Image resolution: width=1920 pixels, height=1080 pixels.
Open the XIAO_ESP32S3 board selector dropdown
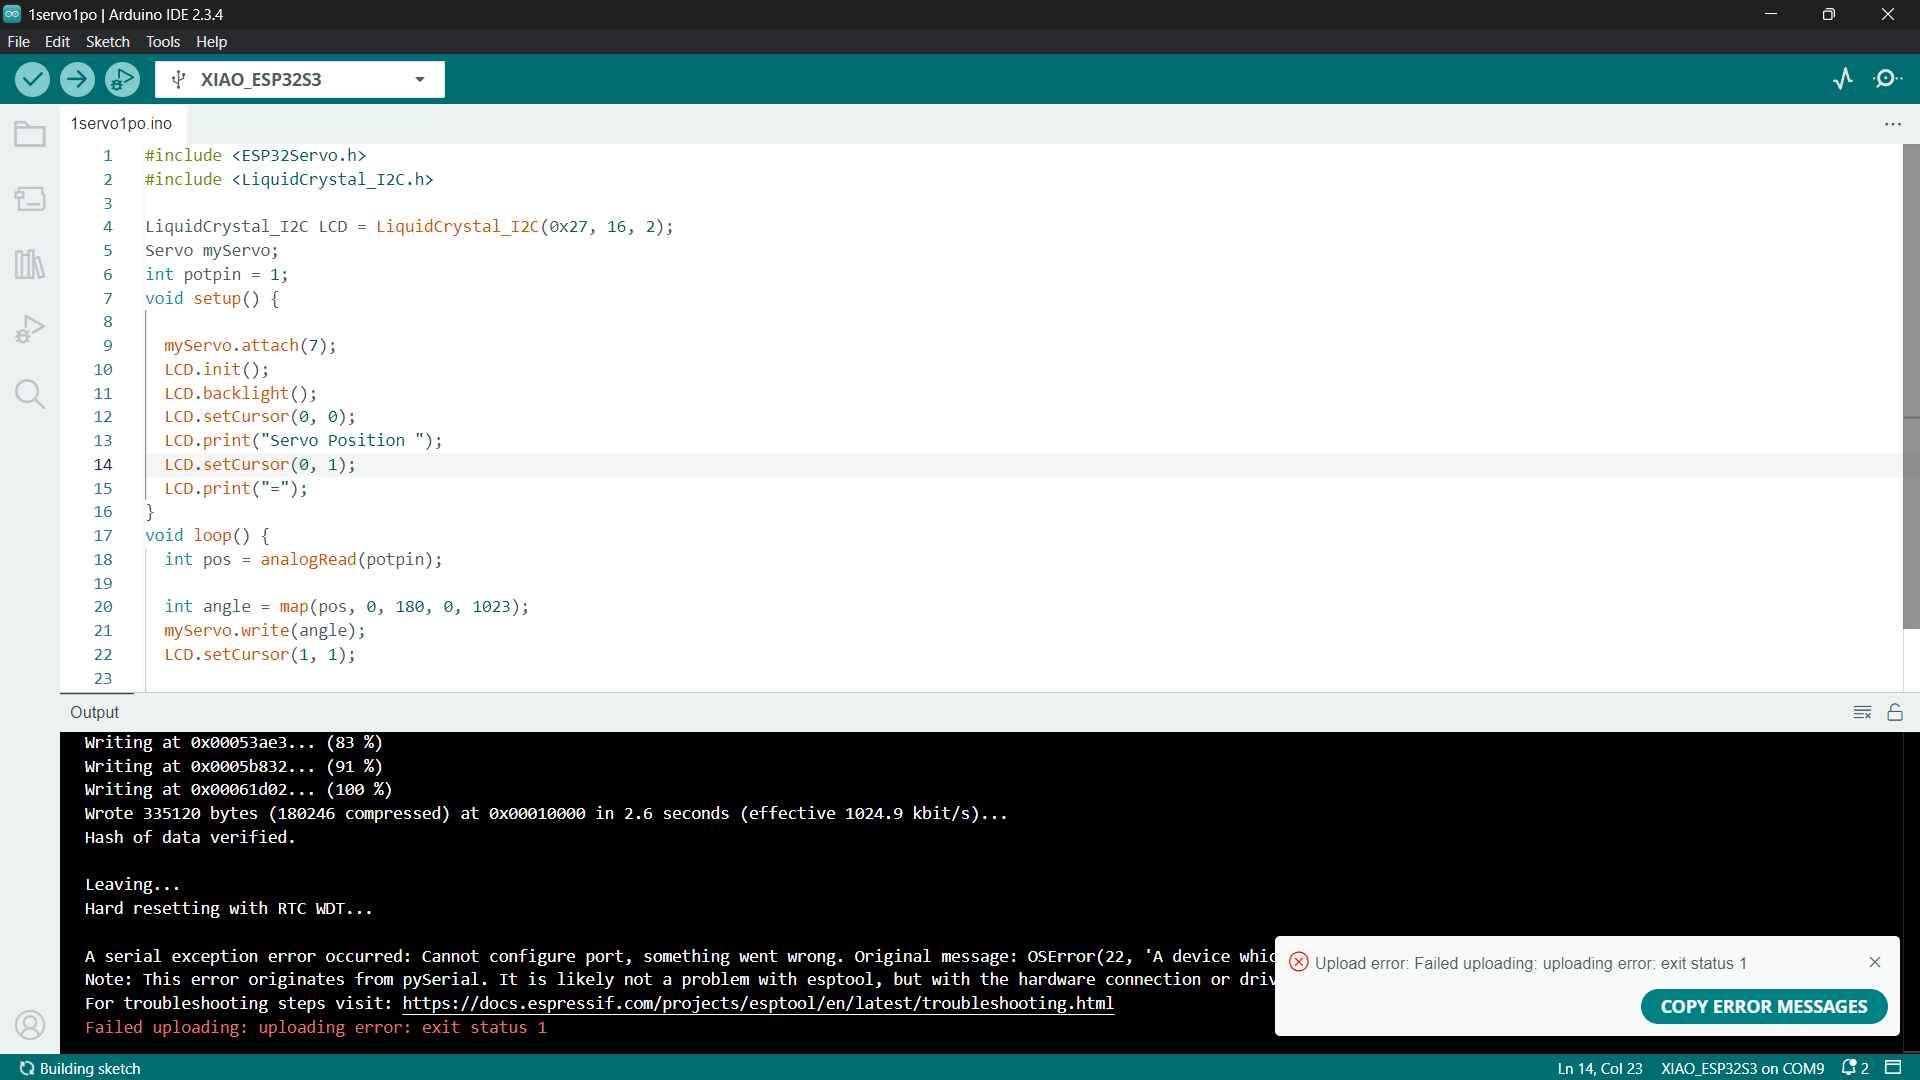click(300, 80)
